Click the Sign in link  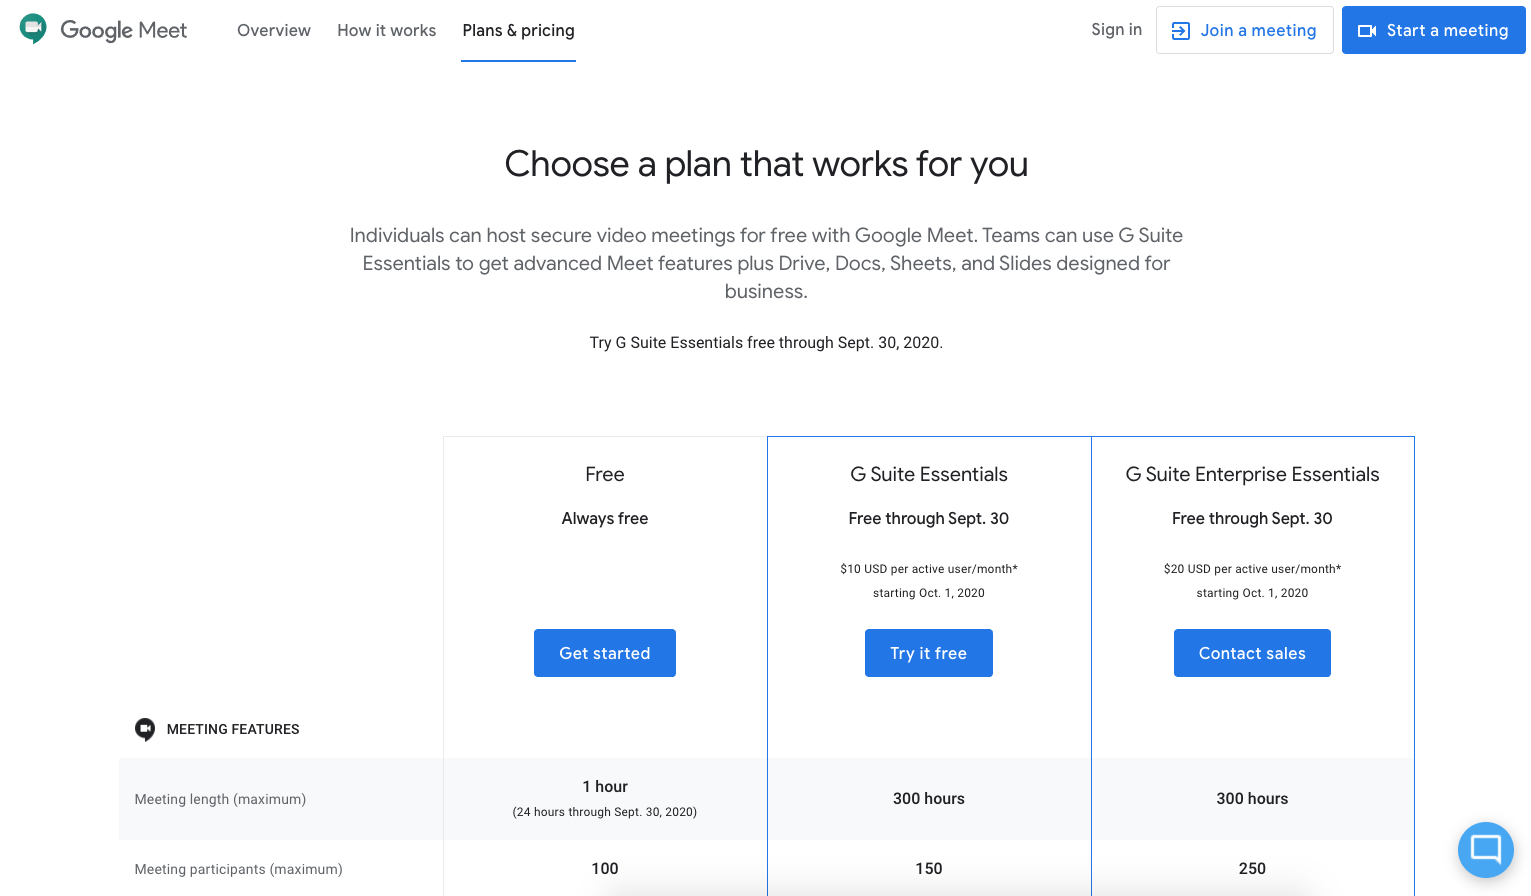pyautogui.click(x=1116, y=30)
